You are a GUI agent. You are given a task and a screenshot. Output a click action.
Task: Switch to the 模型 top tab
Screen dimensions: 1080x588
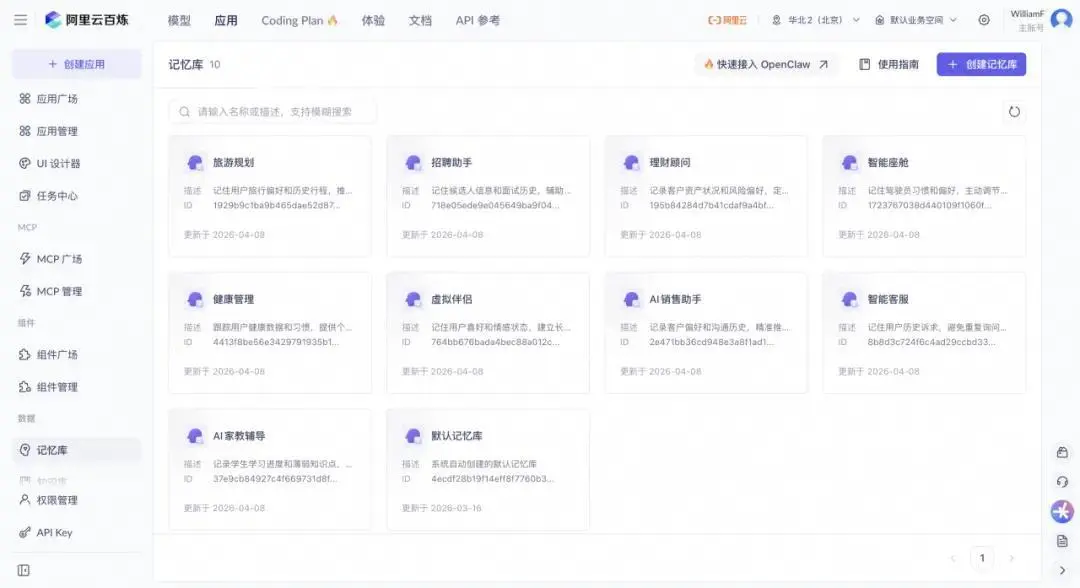coord(179,20)
